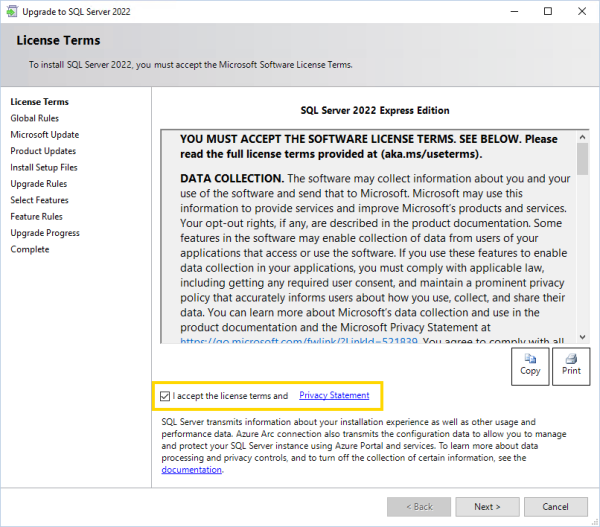
Task: Click the SQL Server installer title bar icon
Action: click(x=13, y=11)
